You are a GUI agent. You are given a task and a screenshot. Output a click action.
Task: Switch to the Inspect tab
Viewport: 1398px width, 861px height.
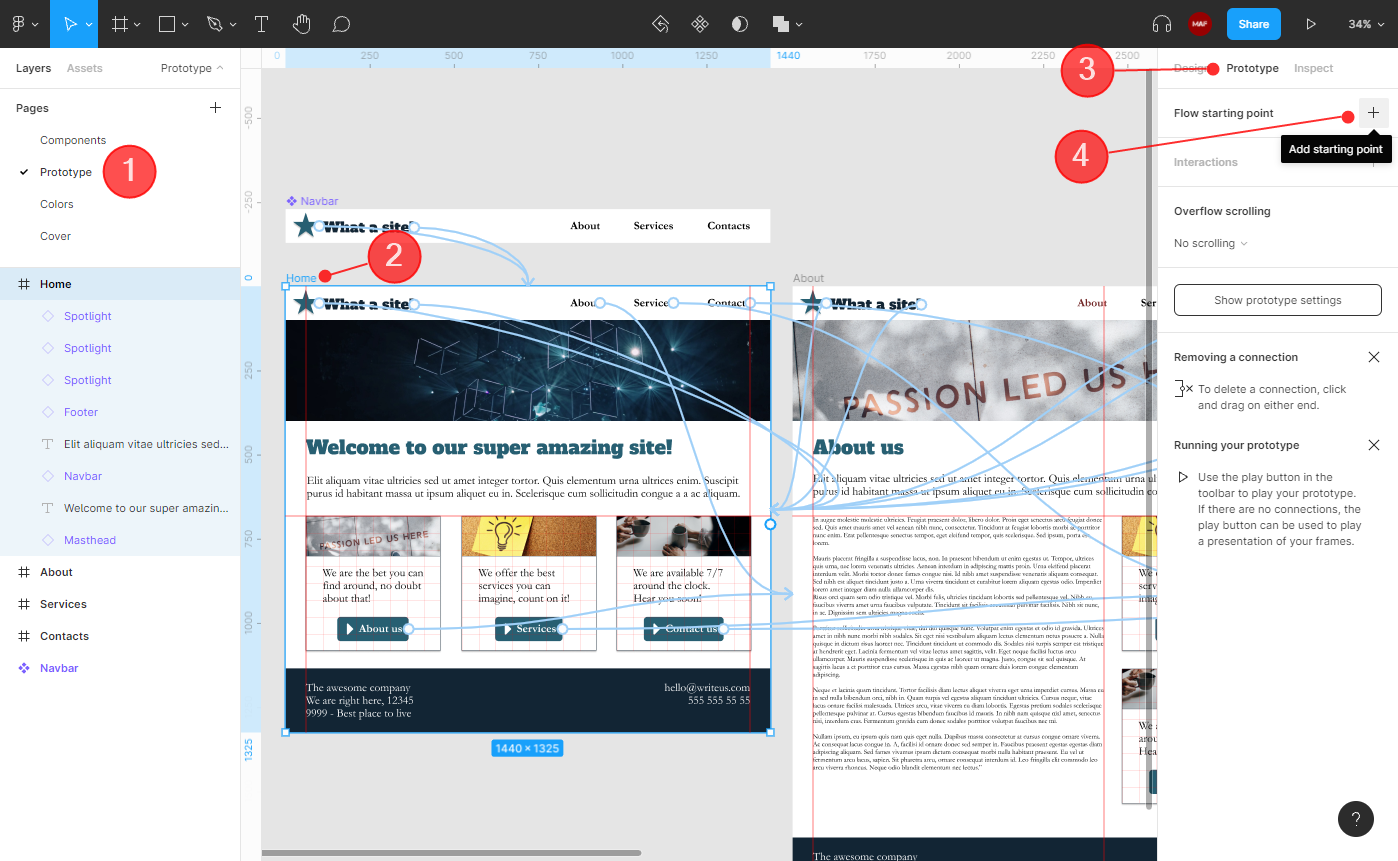1313,68
